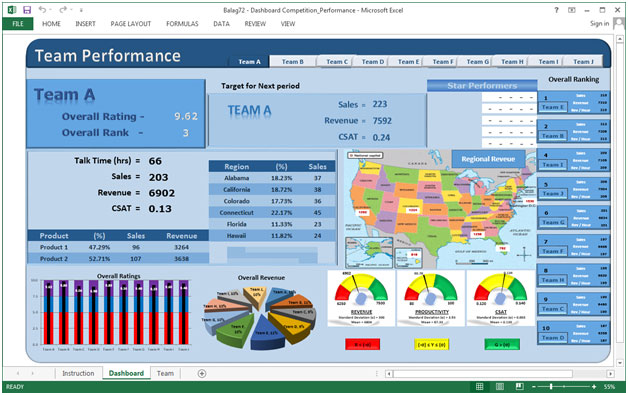628x395 pixels.
Task: Click the zoom slider handle
Action: coord(552,387)
